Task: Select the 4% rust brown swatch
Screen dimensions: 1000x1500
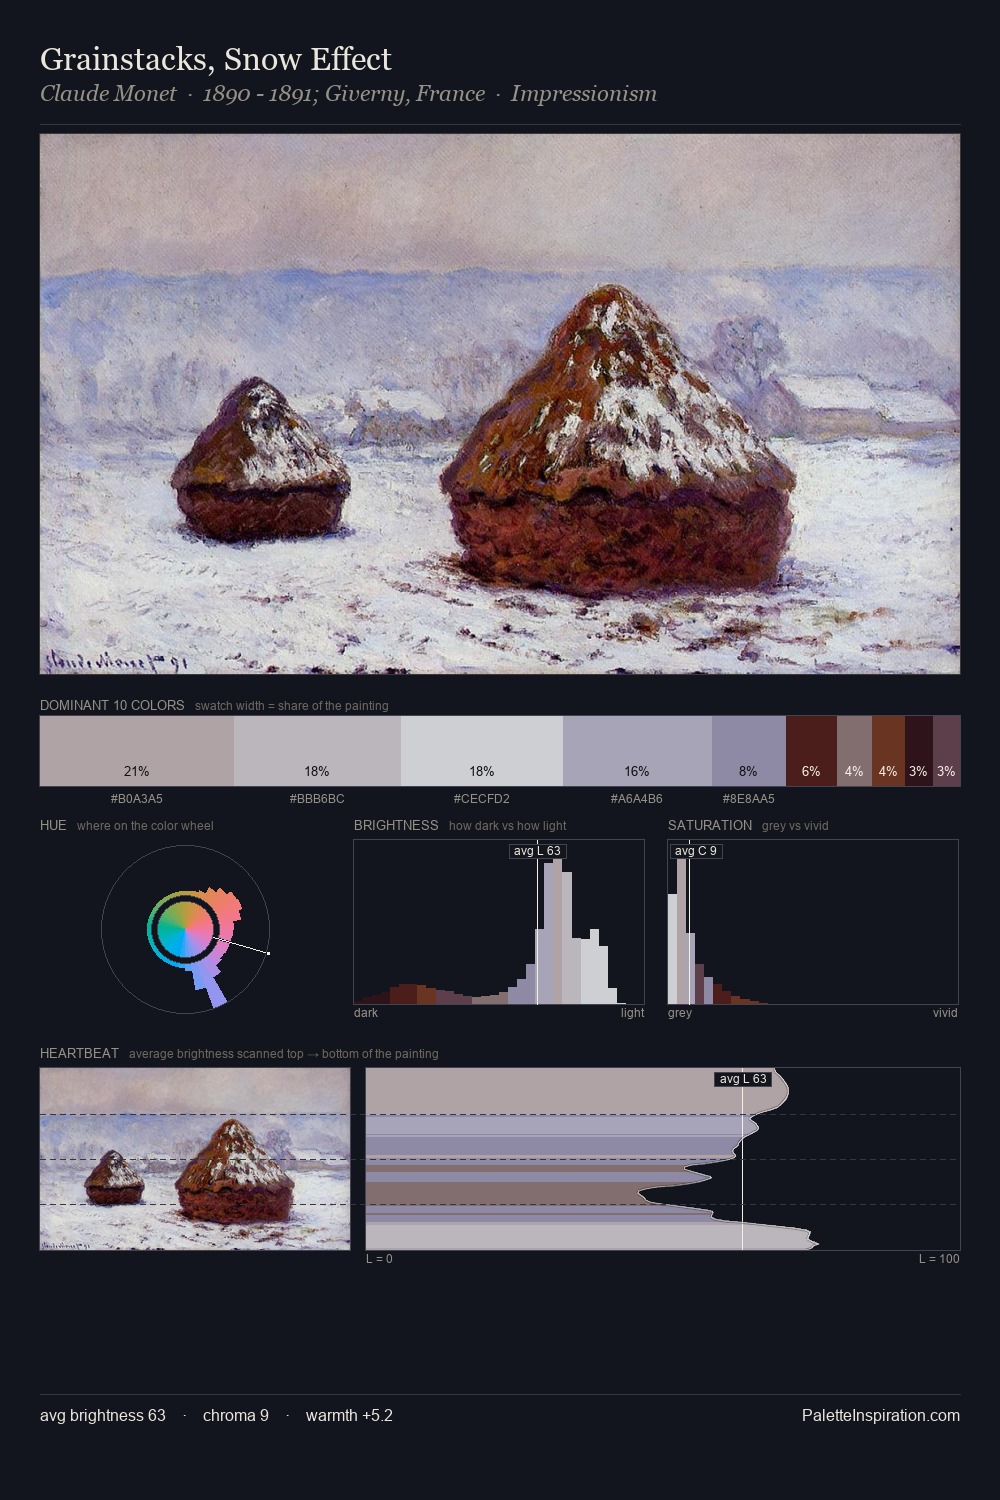Action: [x=888, y=751]
